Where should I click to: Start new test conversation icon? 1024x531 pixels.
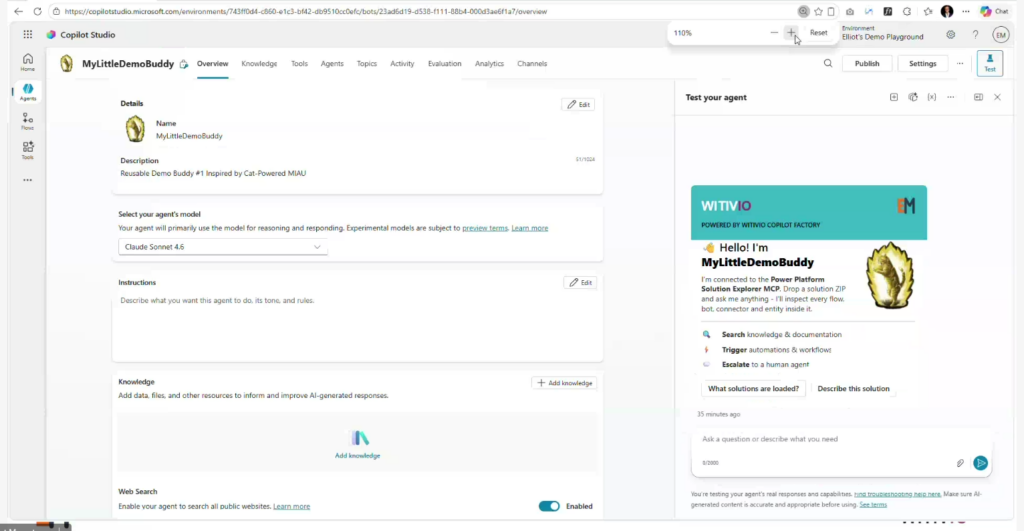pyautogui.click(x=893, y=97)
